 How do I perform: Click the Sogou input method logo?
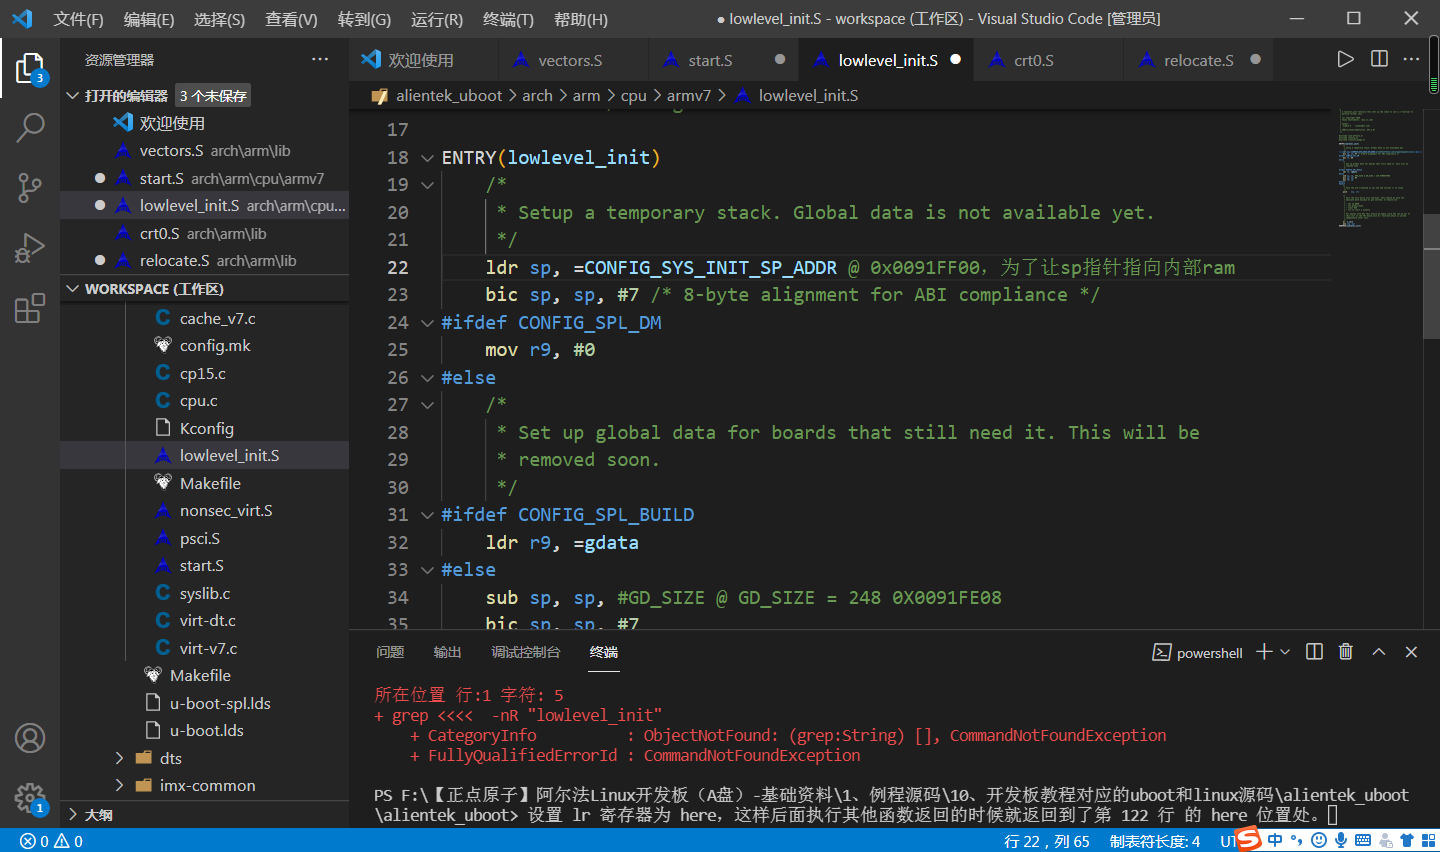tap(1248, 839)
